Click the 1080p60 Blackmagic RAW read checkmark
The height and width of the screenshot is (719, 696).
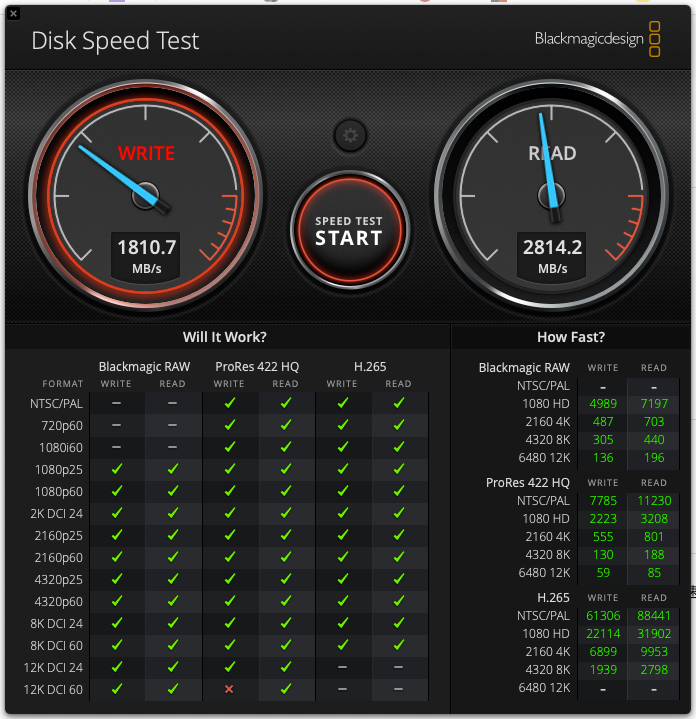173,491
